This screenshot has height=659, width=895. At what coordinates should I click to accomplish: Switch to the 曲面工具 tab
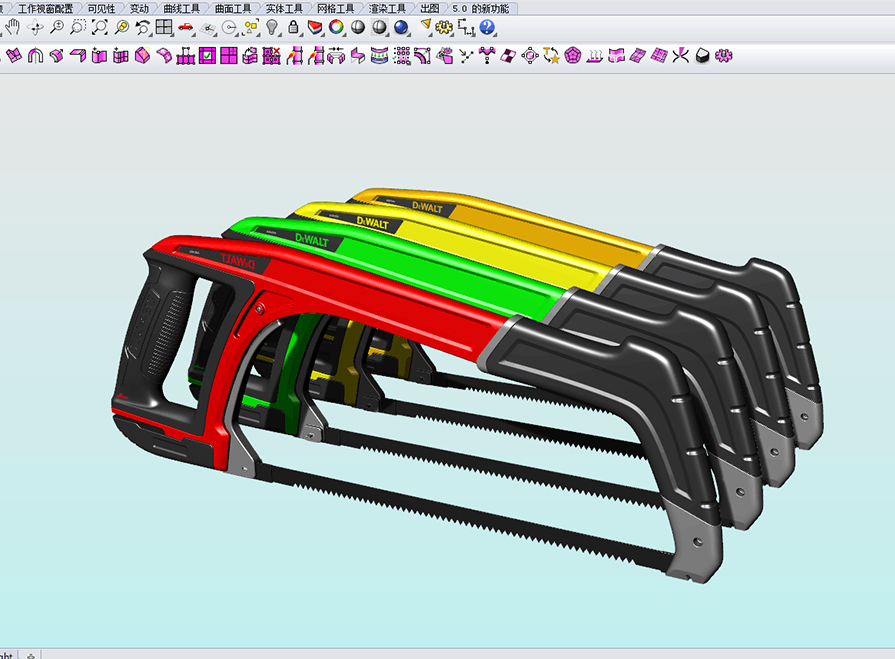coord(233,9)
